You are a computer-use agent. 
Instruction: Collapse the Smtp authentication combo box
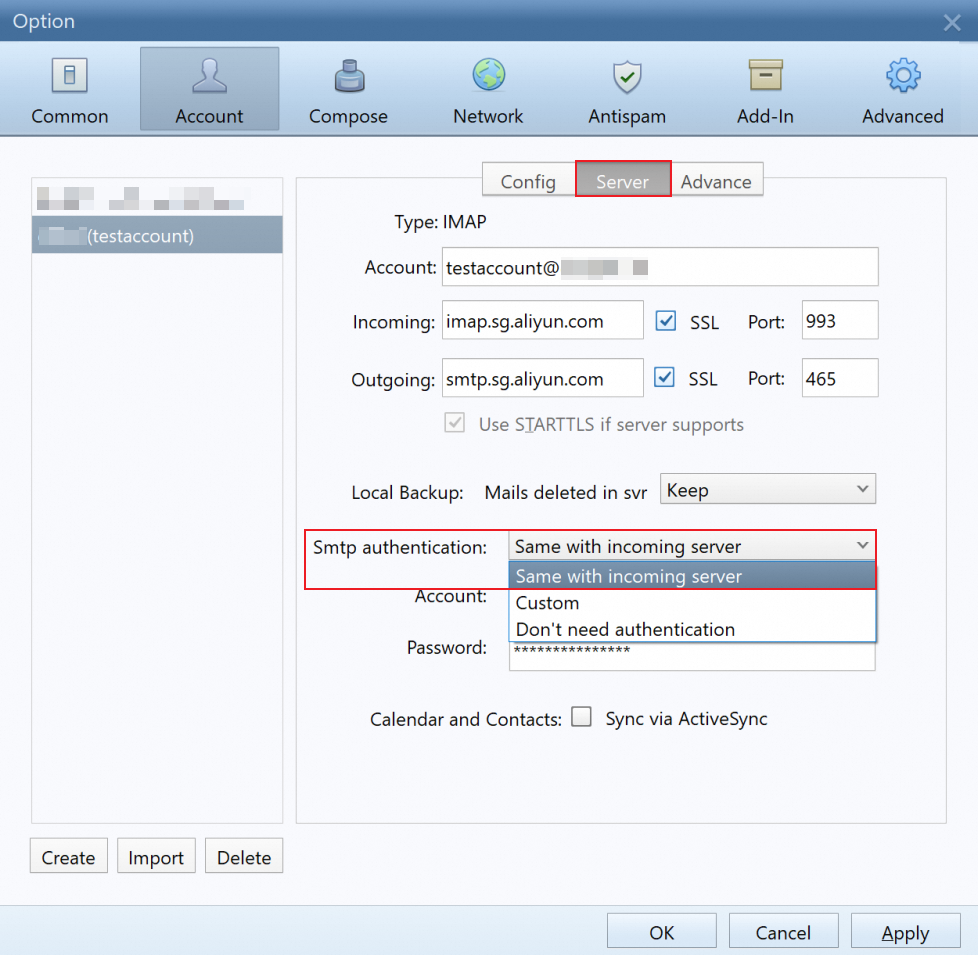pos(692,546)
